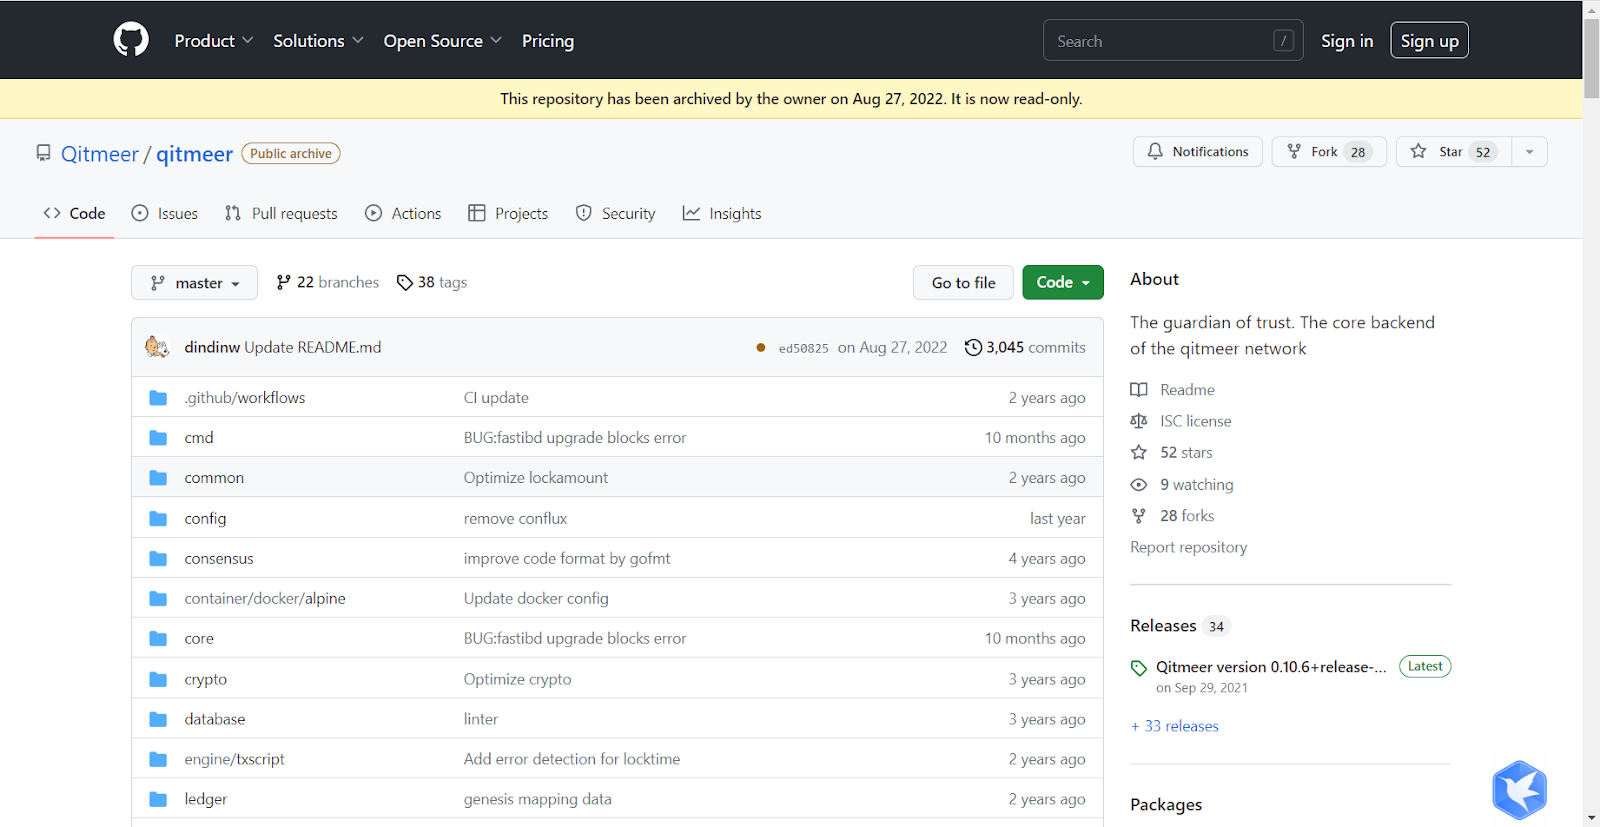The width and height of the screenshot is (1600, 827).
Task: Open the Qitmeer organization link
Action: [100, 154]
